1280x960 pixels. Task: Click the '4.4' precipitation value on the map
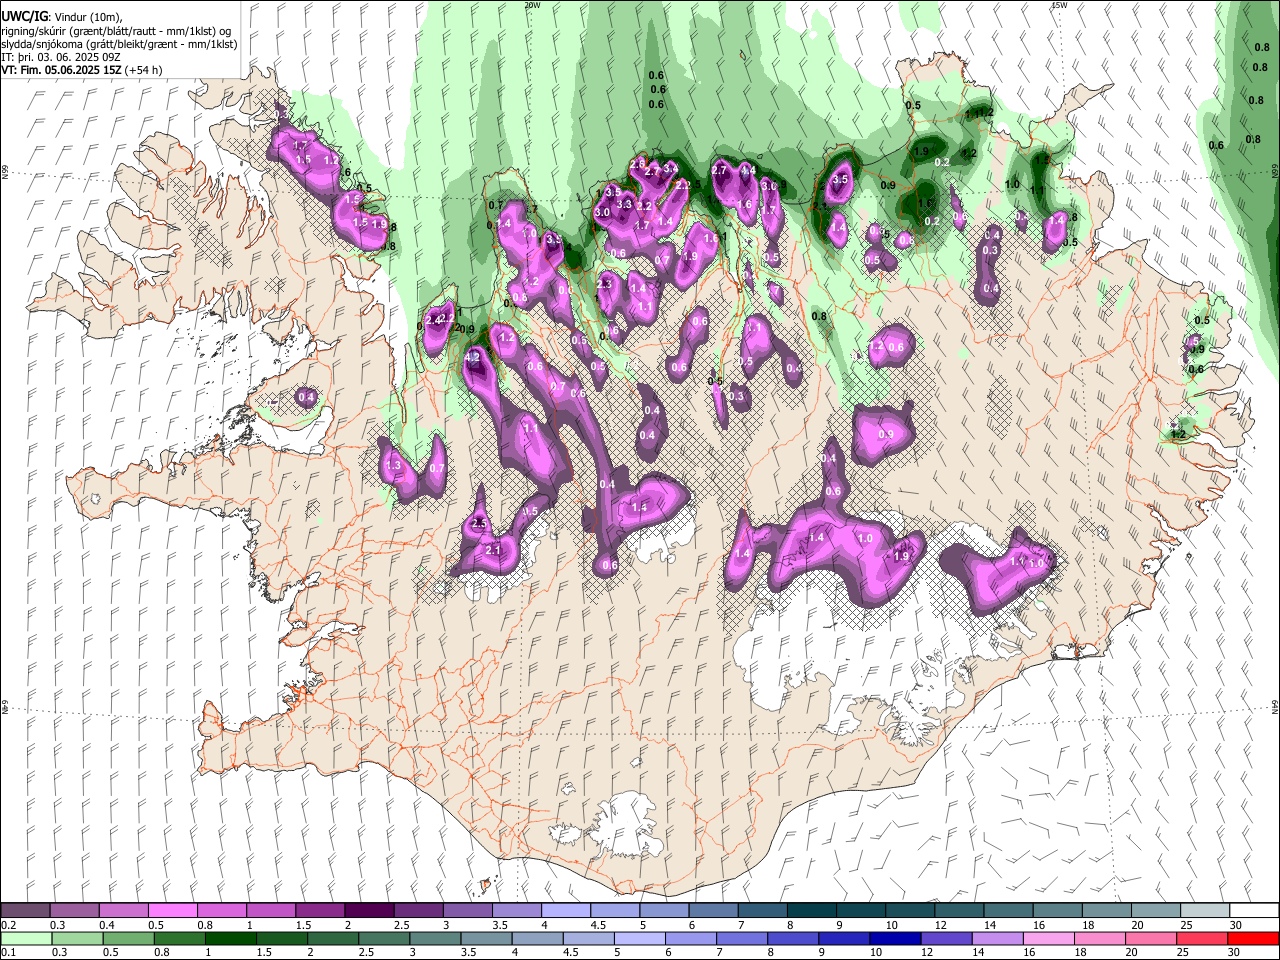[747, 171]
